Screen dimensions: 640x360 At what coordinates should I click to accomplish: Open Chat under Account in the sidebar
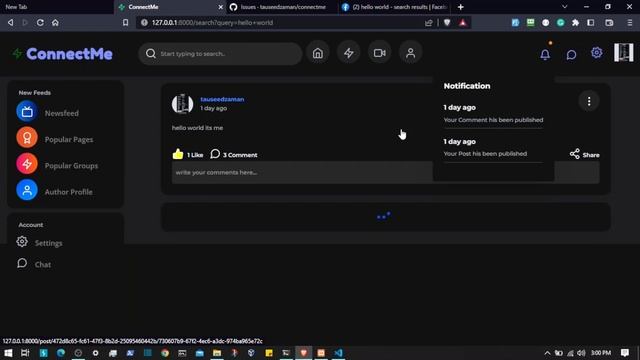[x=34, y=264]
